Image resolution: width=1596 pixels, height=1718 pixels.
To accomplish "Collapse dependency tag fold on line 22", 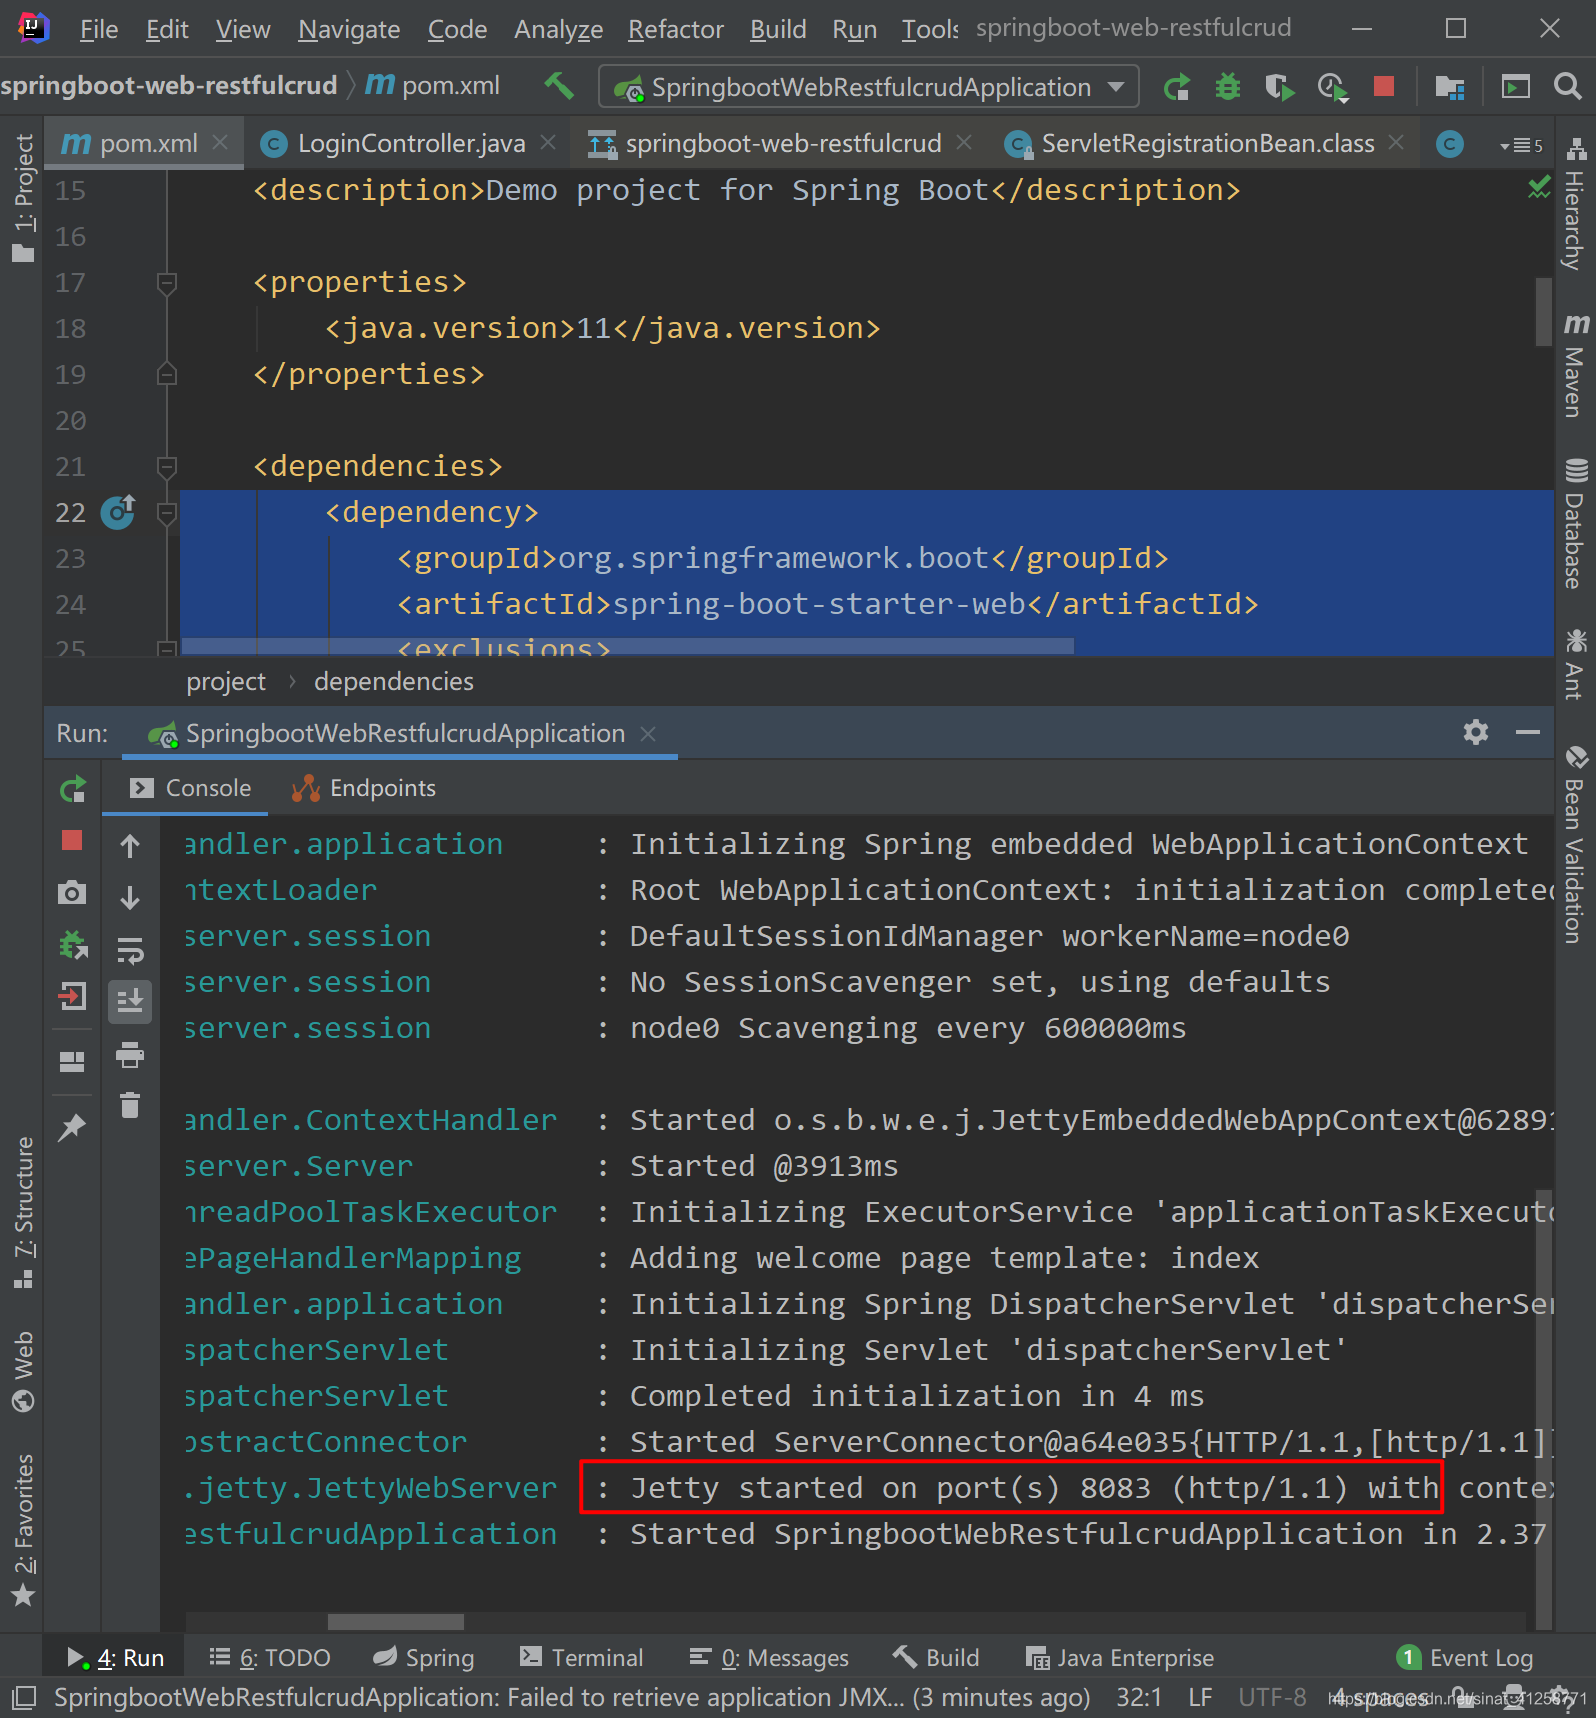I will coord(167,513).
